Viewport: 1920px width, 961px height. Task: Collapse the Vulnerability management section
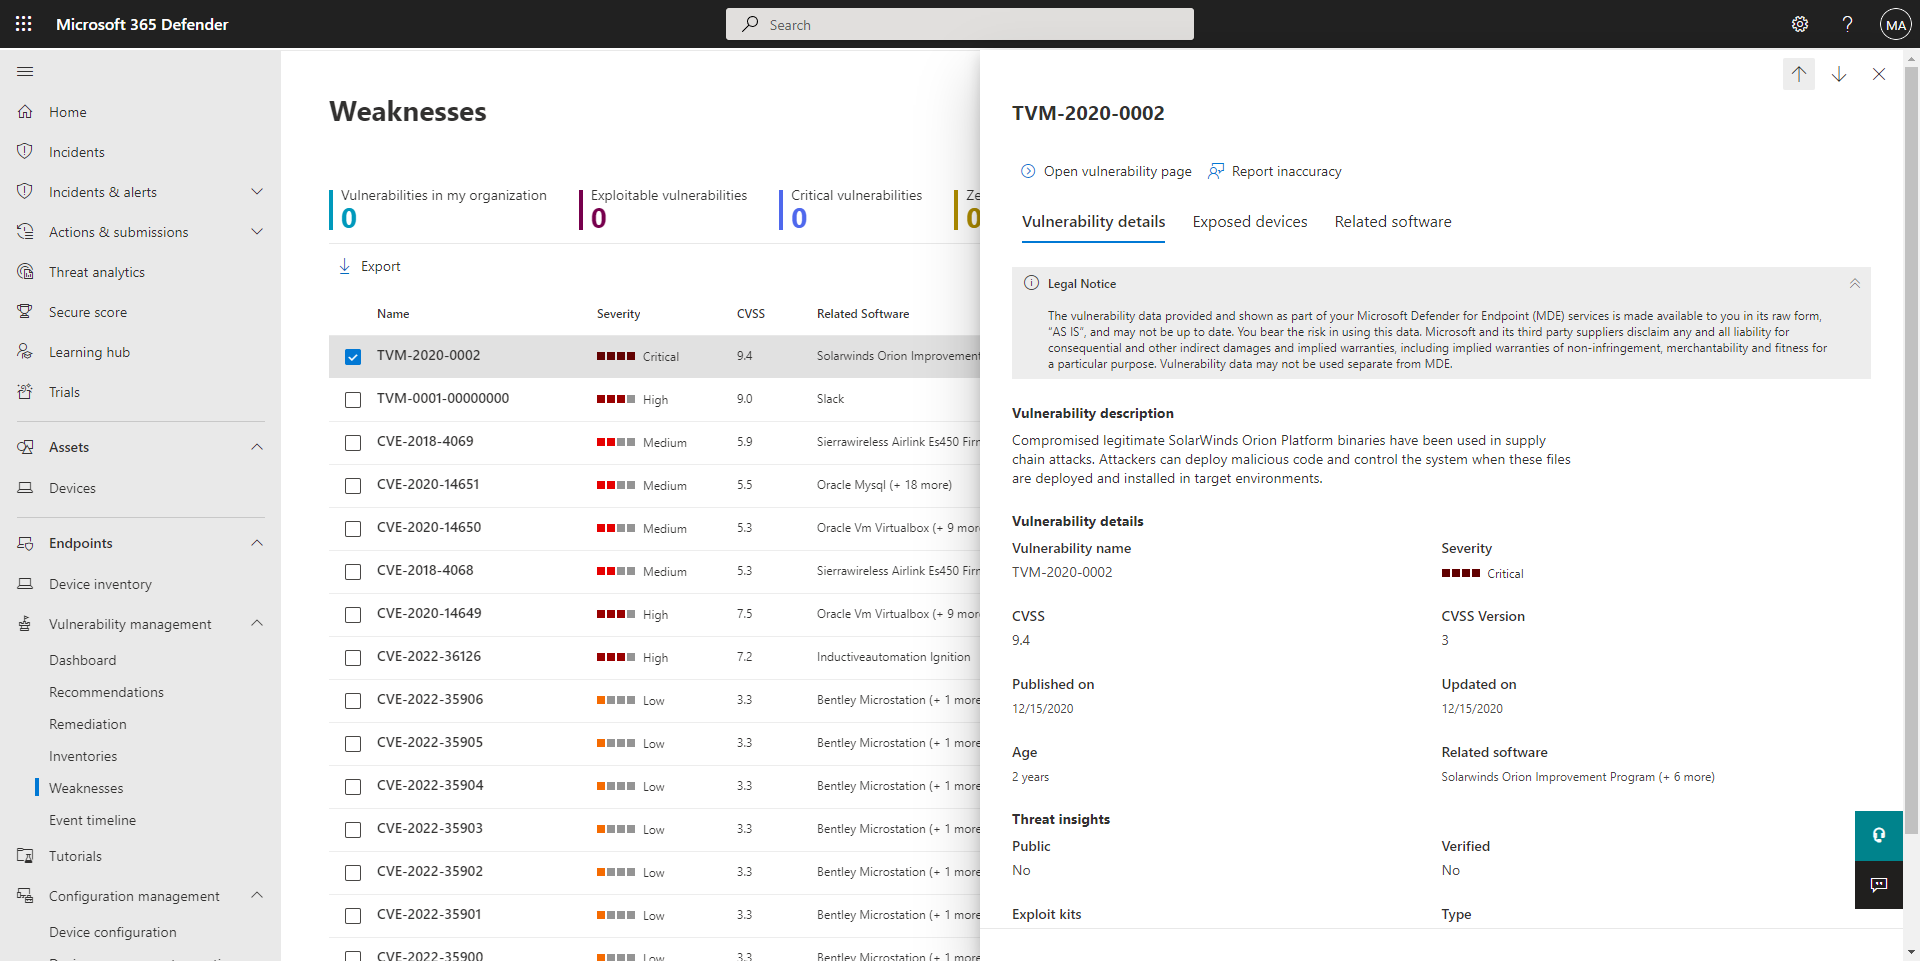point(257,623)
